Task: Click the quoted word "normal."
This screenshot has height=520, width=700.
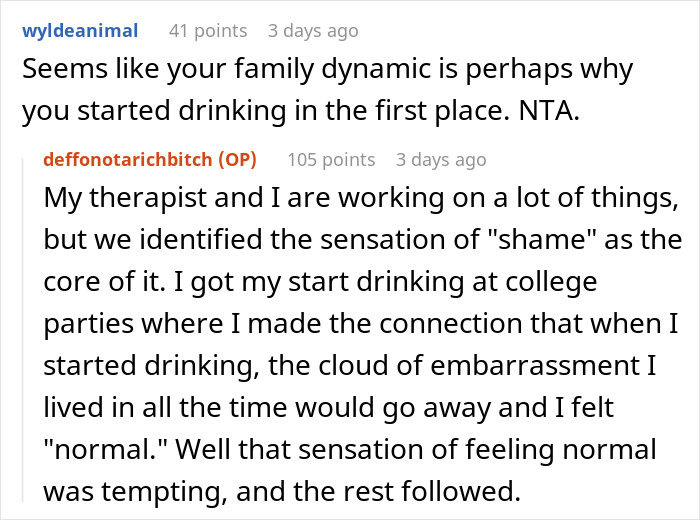Action: tap(106, 449)
